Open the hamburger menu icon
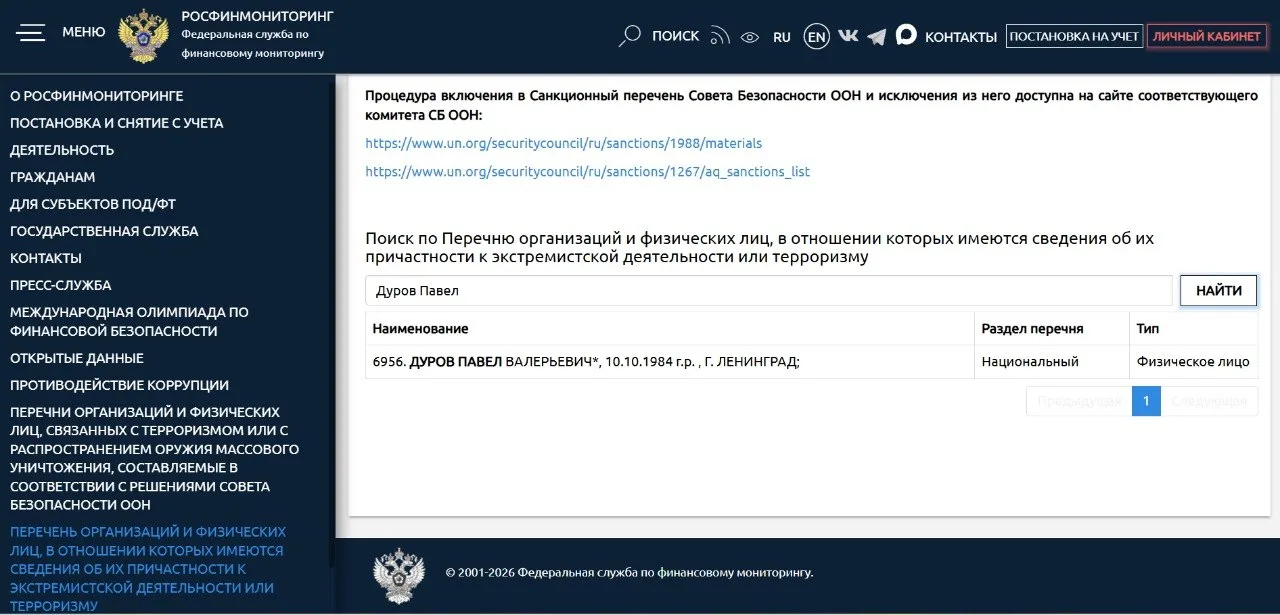 pos(31,33)
